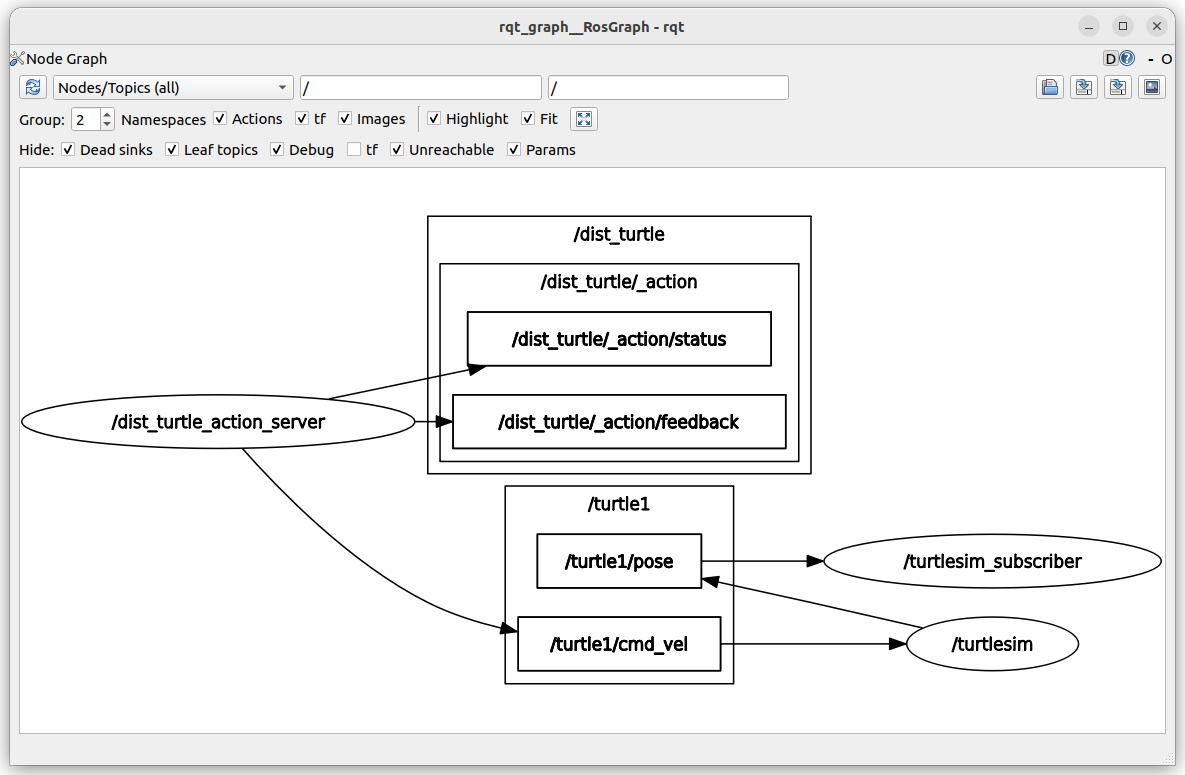This screenshot has height=775, width=1185.
Task: Select the /dist_turtle/_action/feedback topic
Action: (619, 421)
